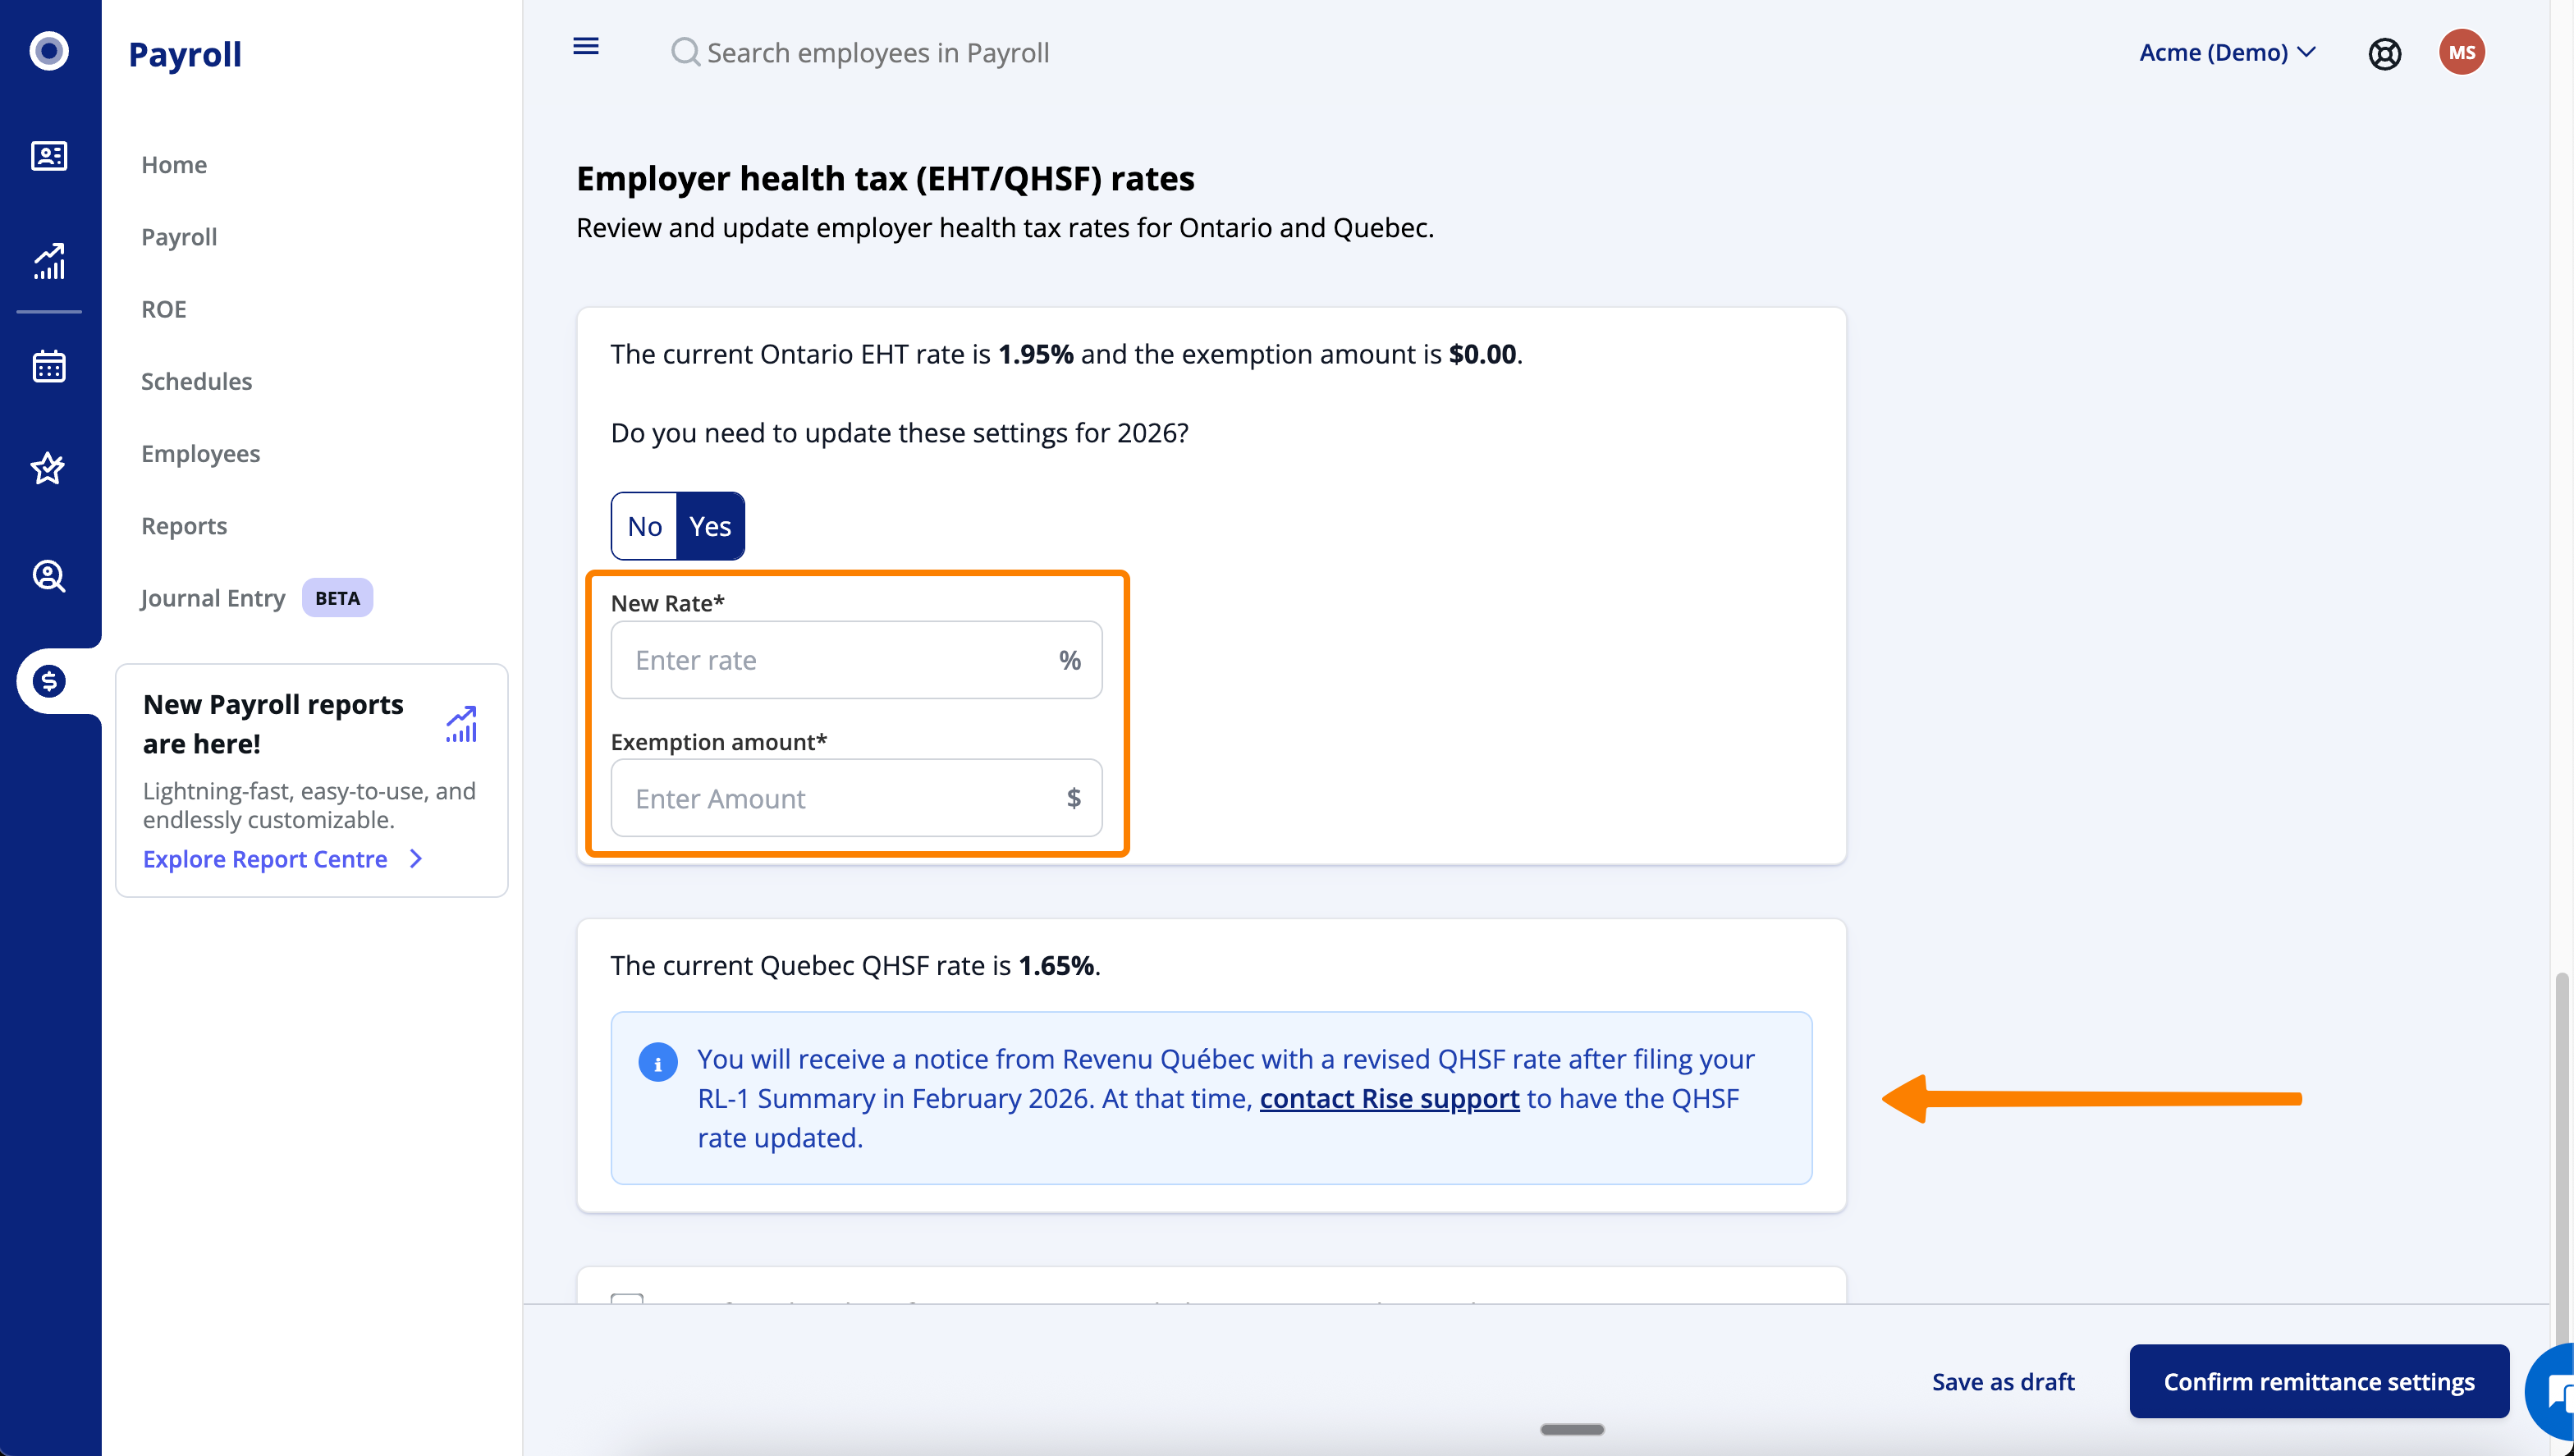Viewport: 2574px width, 1456px height.
Task: Click the star sidebar icon
Action: pos(48,468)
